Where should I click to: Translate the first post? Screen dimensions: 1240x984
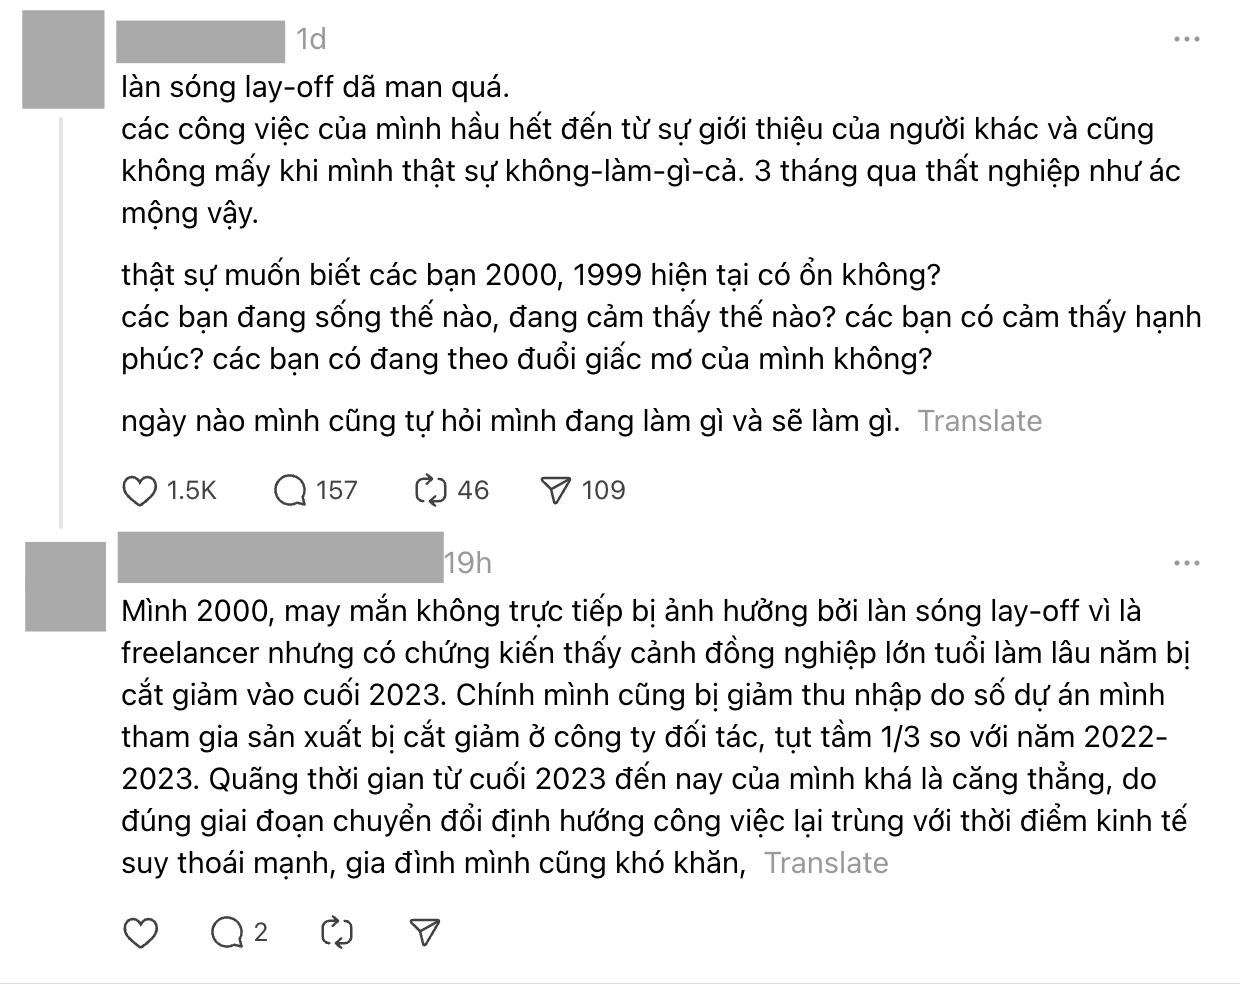981,421
